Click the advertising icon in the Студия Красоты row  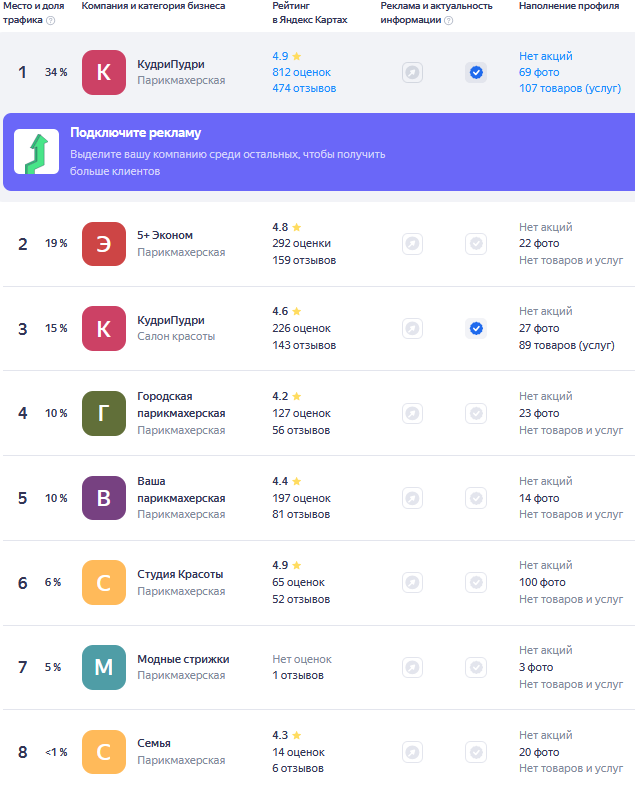tap(412, 582)
